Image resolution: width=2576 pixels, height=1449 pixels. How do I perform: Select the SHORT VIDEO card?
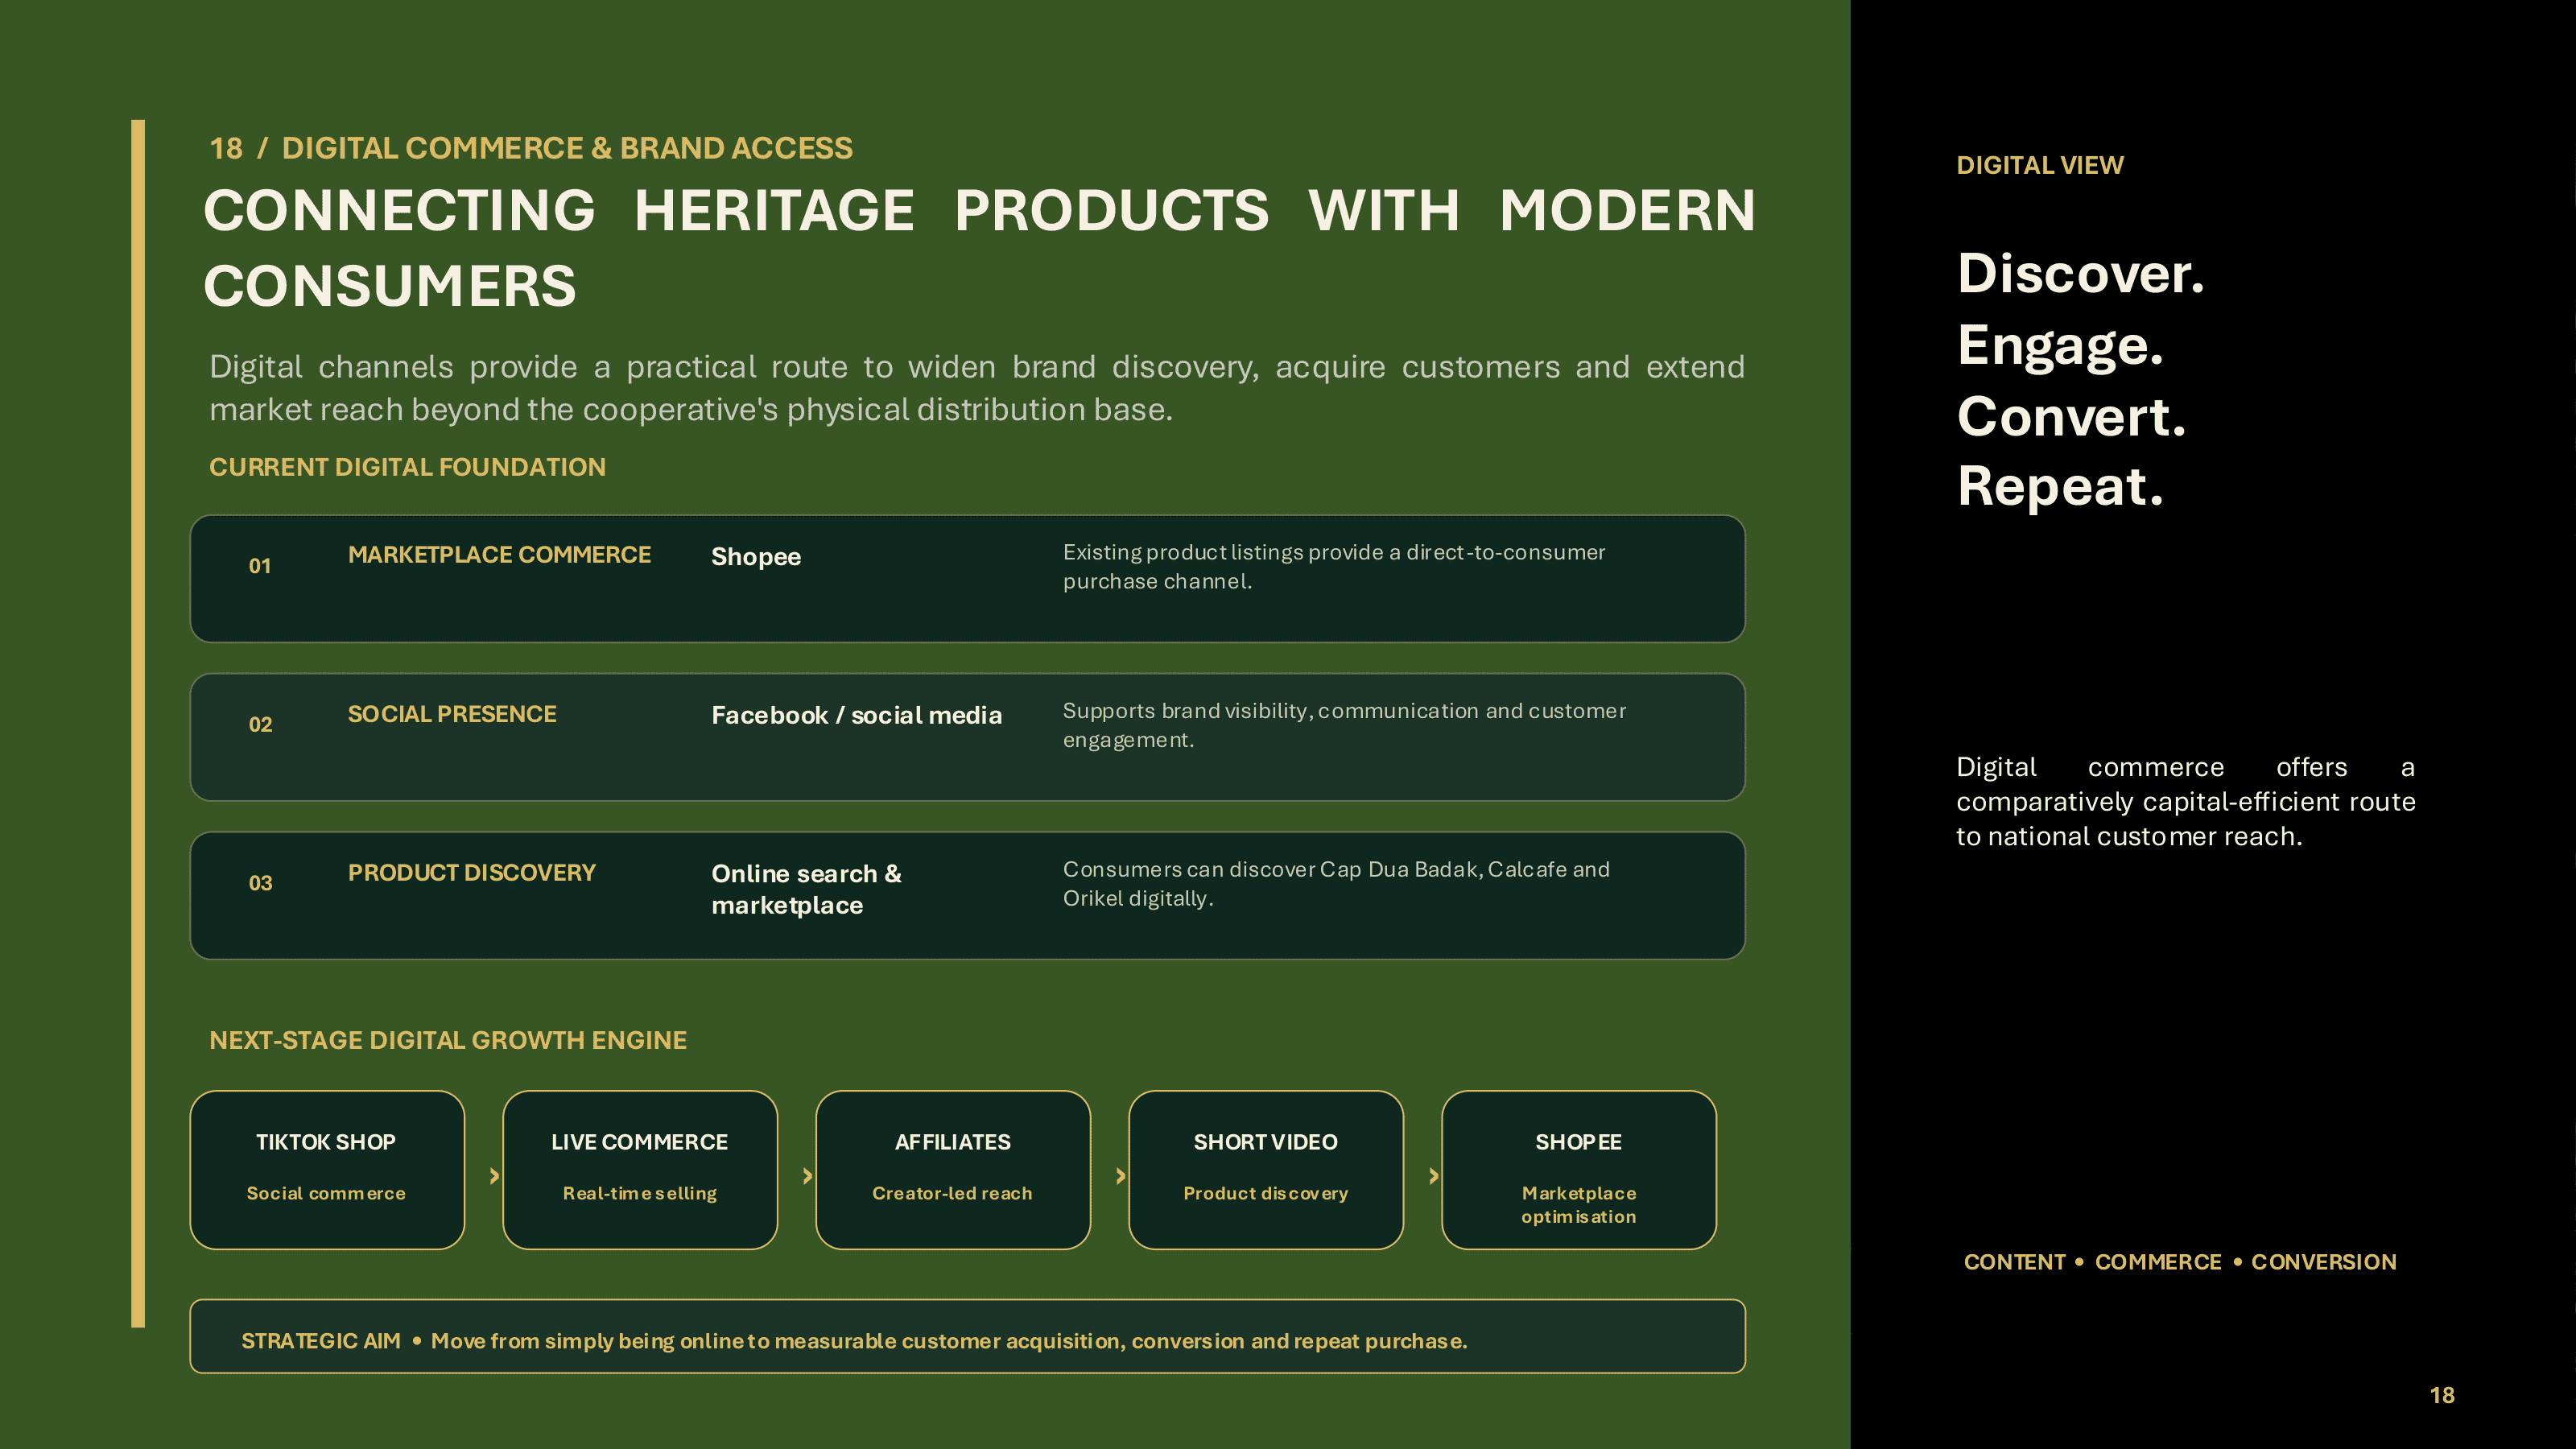pyautogui.click(x=1266, y=1169)
